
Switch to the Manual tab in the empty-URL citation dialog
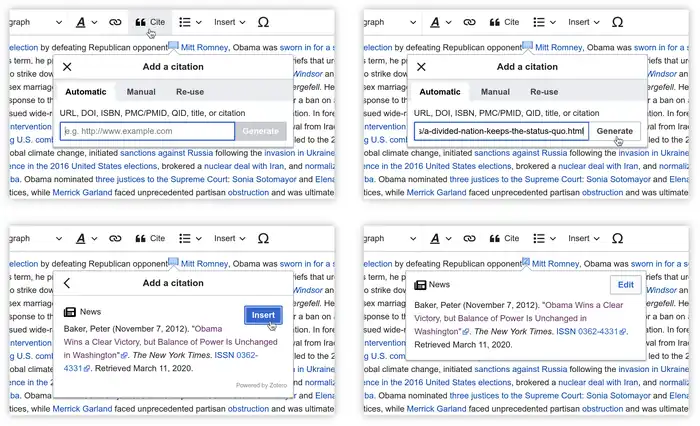coord(141,92)
